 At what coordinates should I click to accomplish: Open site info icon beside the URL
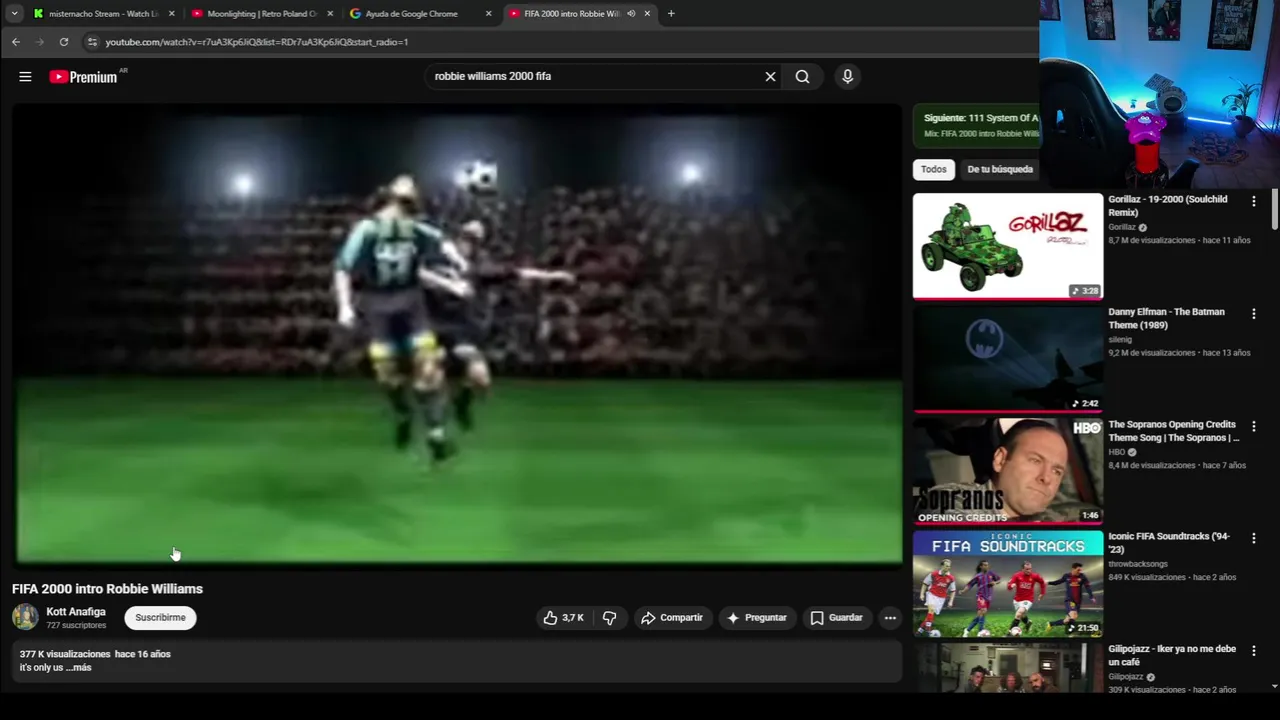pos(92,42)
